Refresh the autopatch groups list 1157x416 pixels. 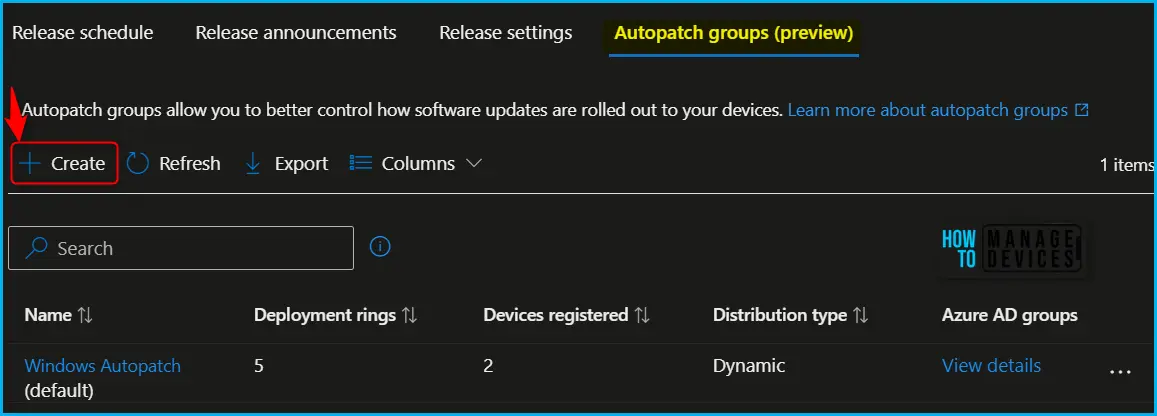pos(173,163)
